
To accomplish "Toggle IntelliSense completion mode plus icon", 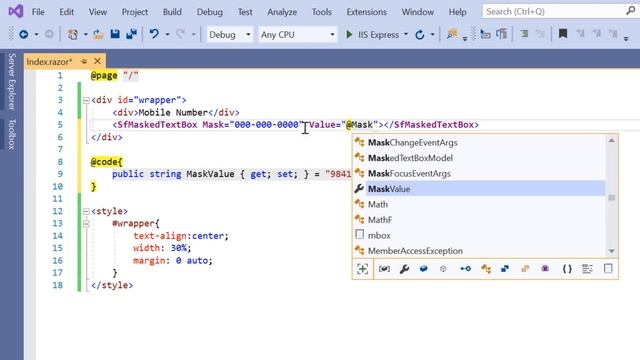I will click(x=362, y=269).
